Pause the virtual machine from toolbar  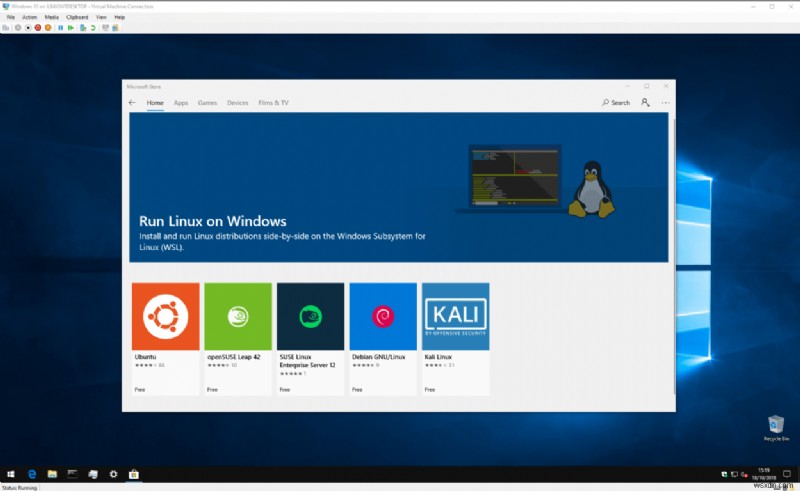point(61,28)
